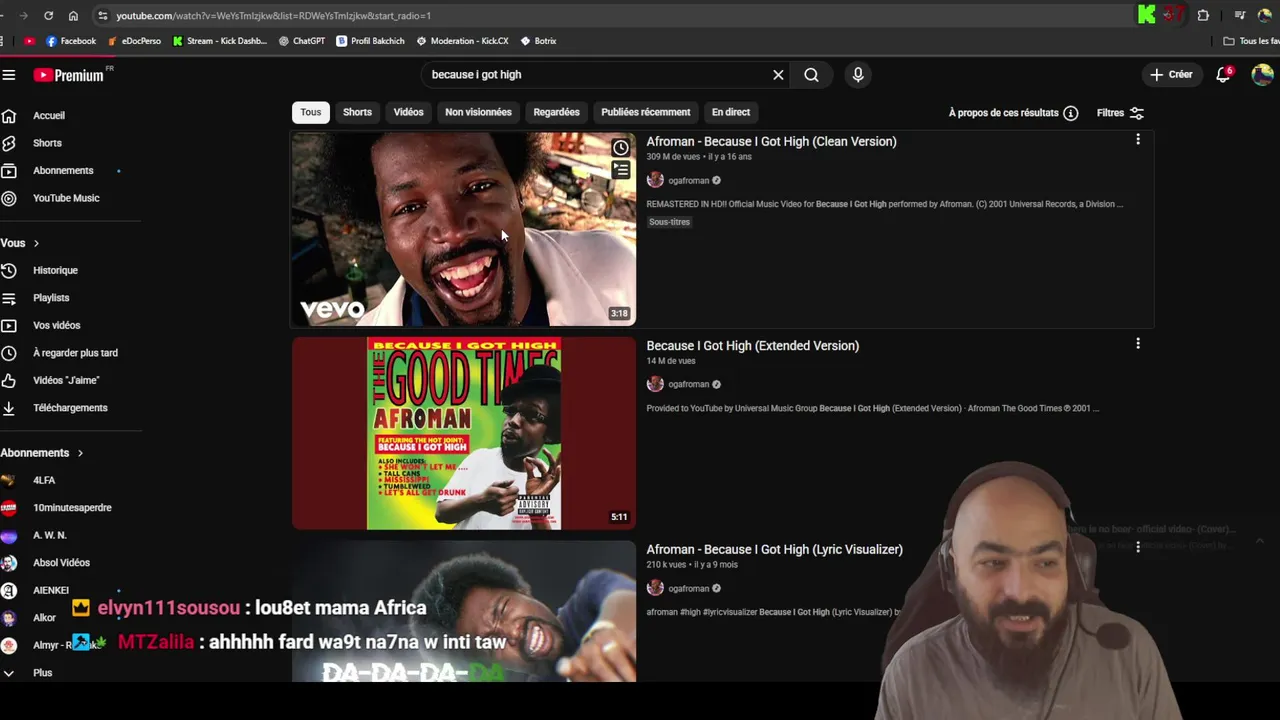Open the 4LFA subscription channel

[x=44, y=480]
